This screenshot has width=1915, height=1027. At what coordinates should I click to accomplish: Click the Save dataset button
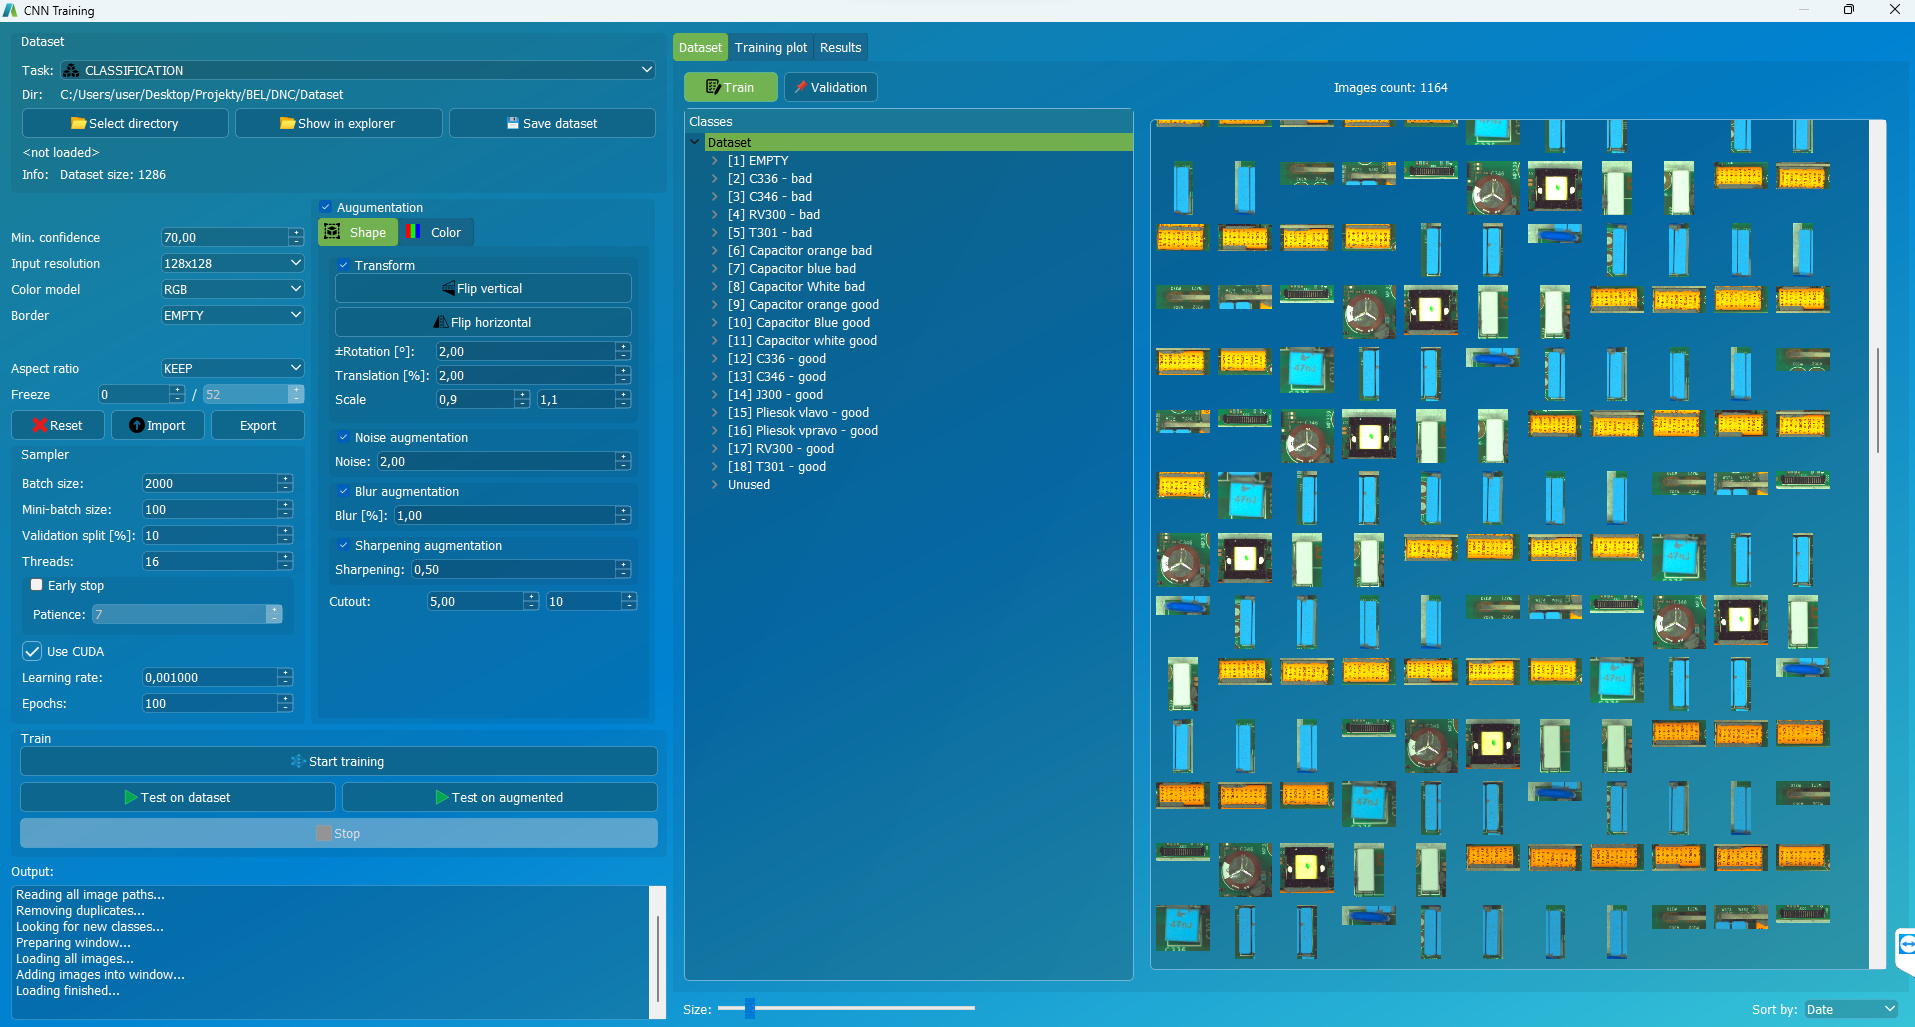552,123
